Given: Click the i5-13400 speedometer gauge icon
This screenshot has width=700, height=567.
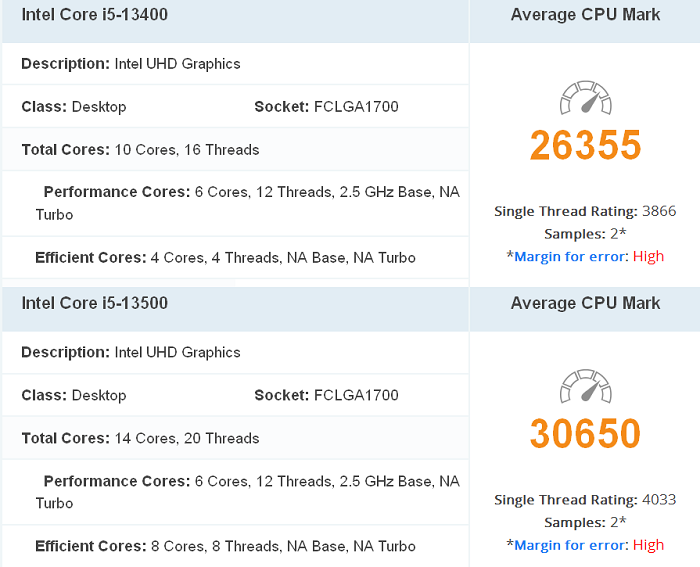Looking at the screenshot, I should pos(585,97).
